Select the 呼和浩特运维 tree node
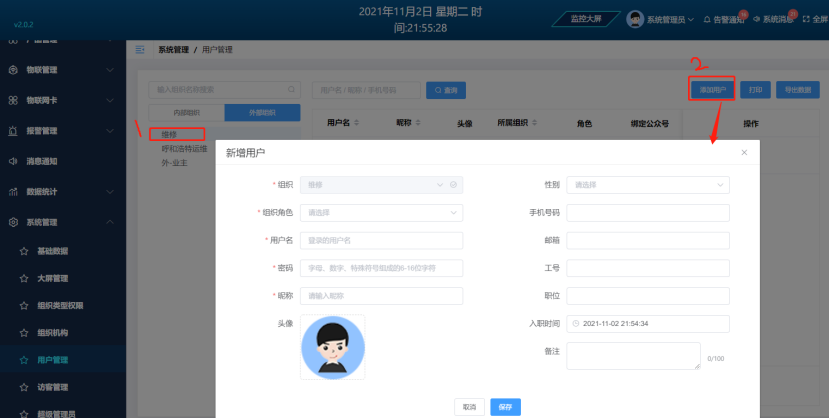 click(x=184, y=149)
